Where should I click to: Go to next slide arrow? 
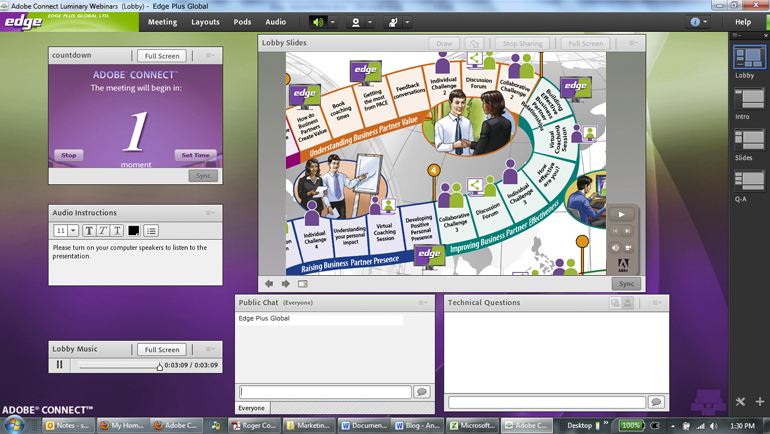(x=285, y=284)
